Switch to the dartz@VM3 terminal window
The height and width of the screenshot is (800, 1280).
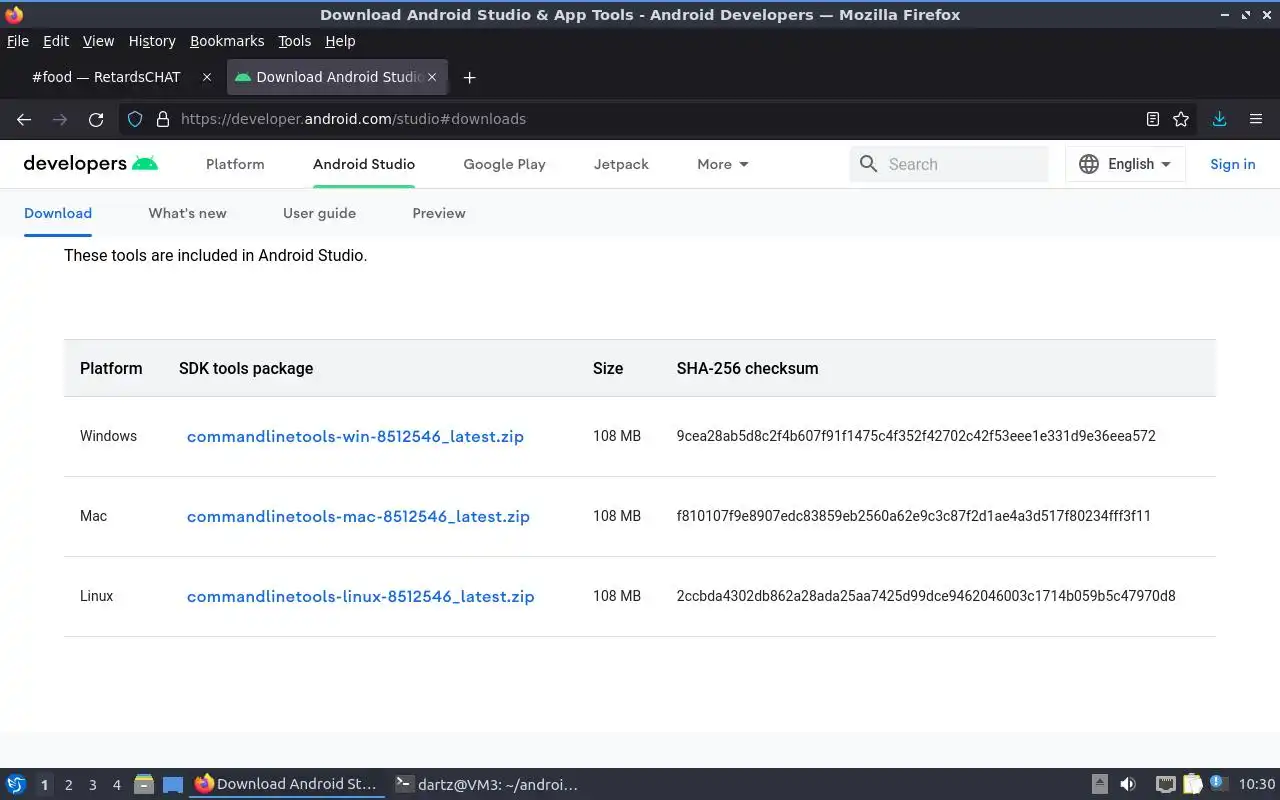(487, 784)
